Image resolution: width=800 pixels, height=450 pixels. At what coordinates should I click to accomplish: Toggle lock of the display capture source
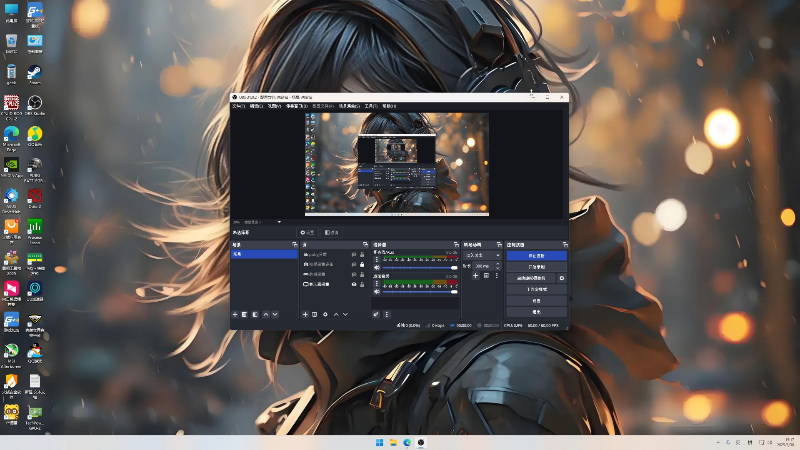(362, 284)
